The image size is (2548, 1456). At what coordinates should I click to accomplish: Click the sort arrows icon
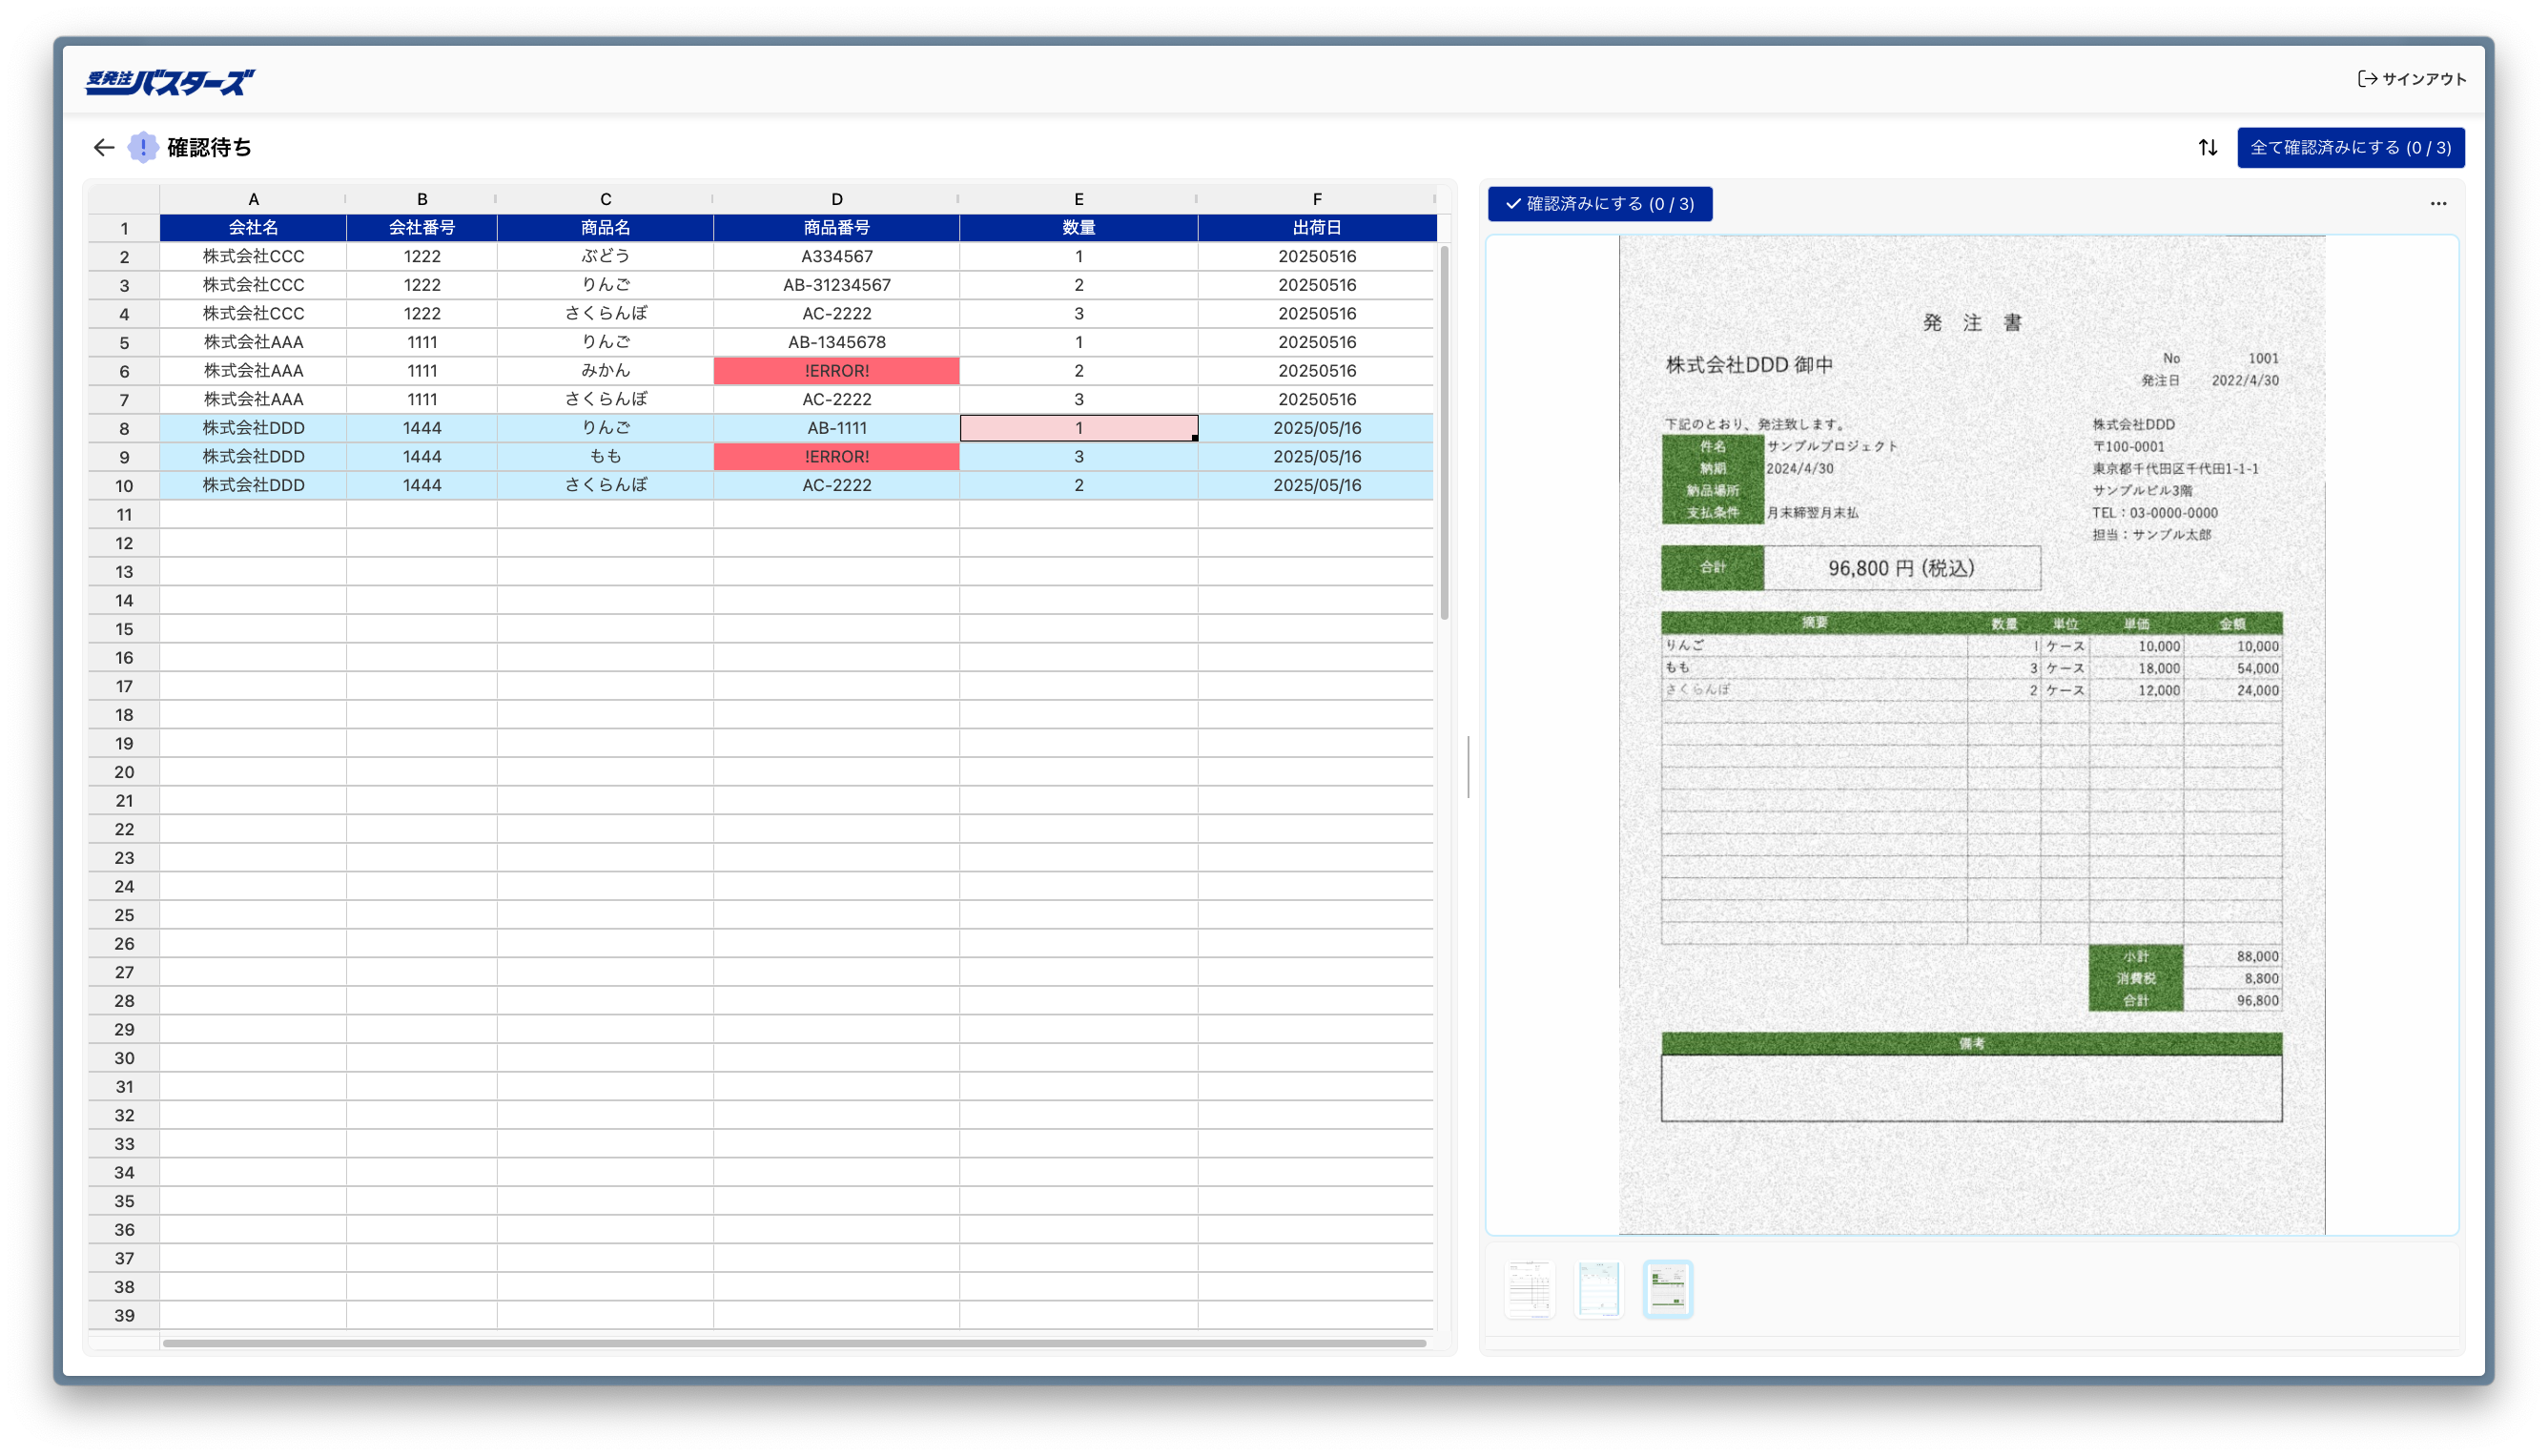tap(2207, 148)
